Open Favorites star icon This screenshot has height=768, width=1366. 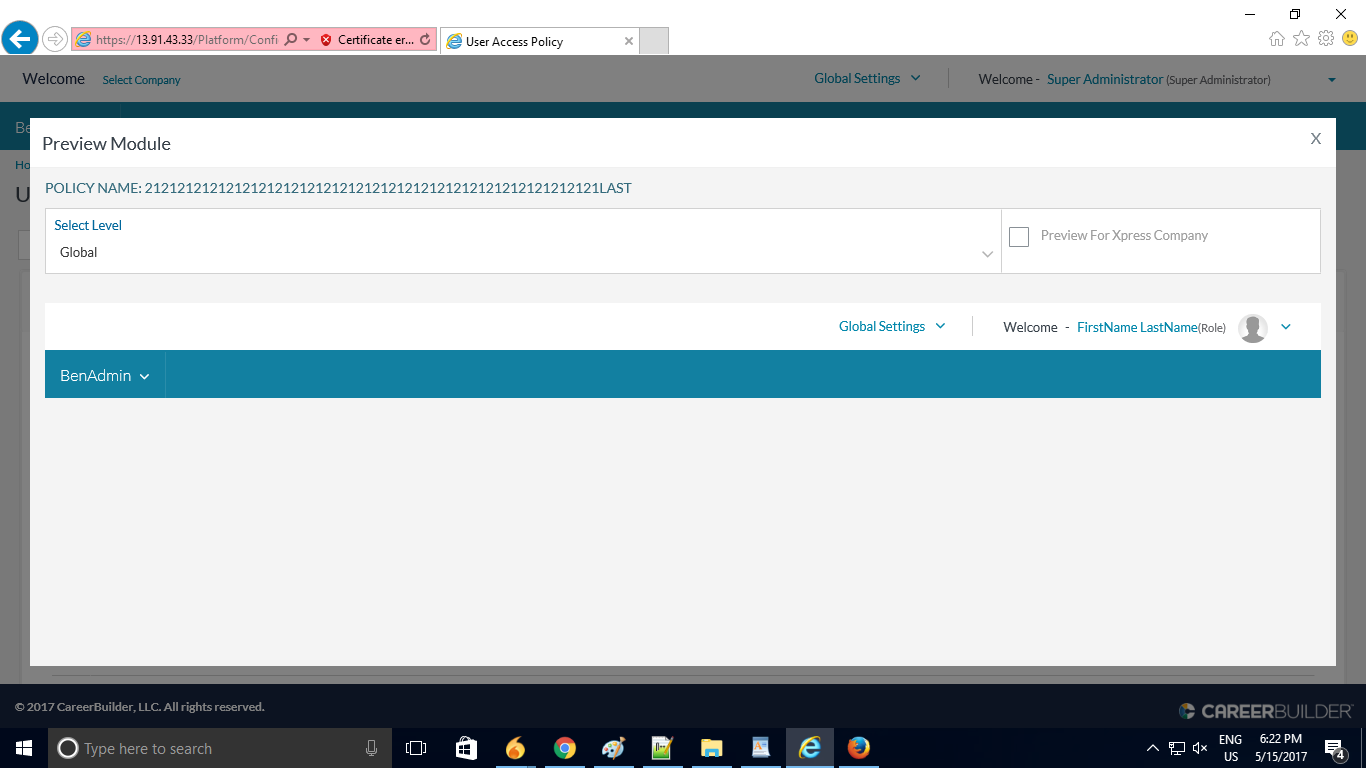click(x=1301, y=39)
